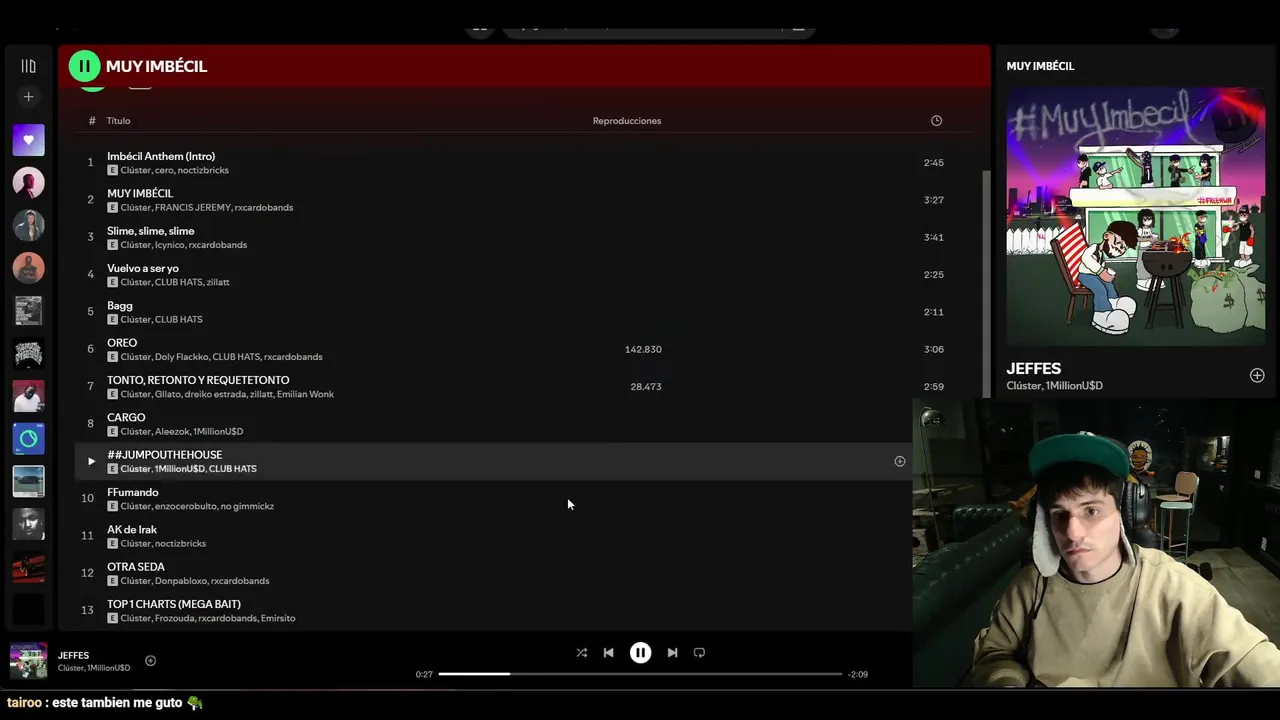Skip to next track
This screenshot has height=720, width=1280.
pyautogui.click(x=672, y=652)
